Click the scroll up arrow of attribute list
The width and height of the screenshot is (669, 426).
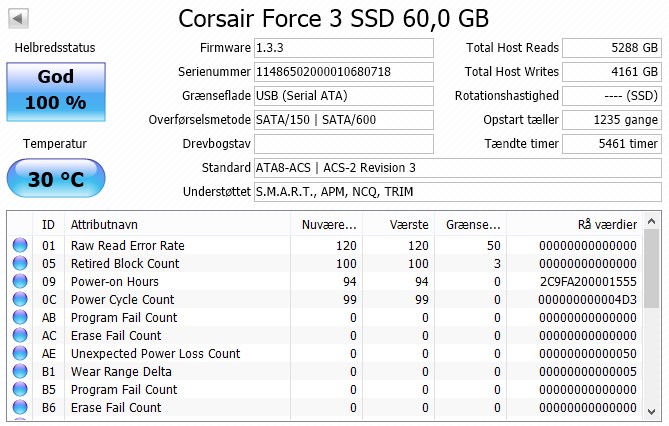pos(651,221)
